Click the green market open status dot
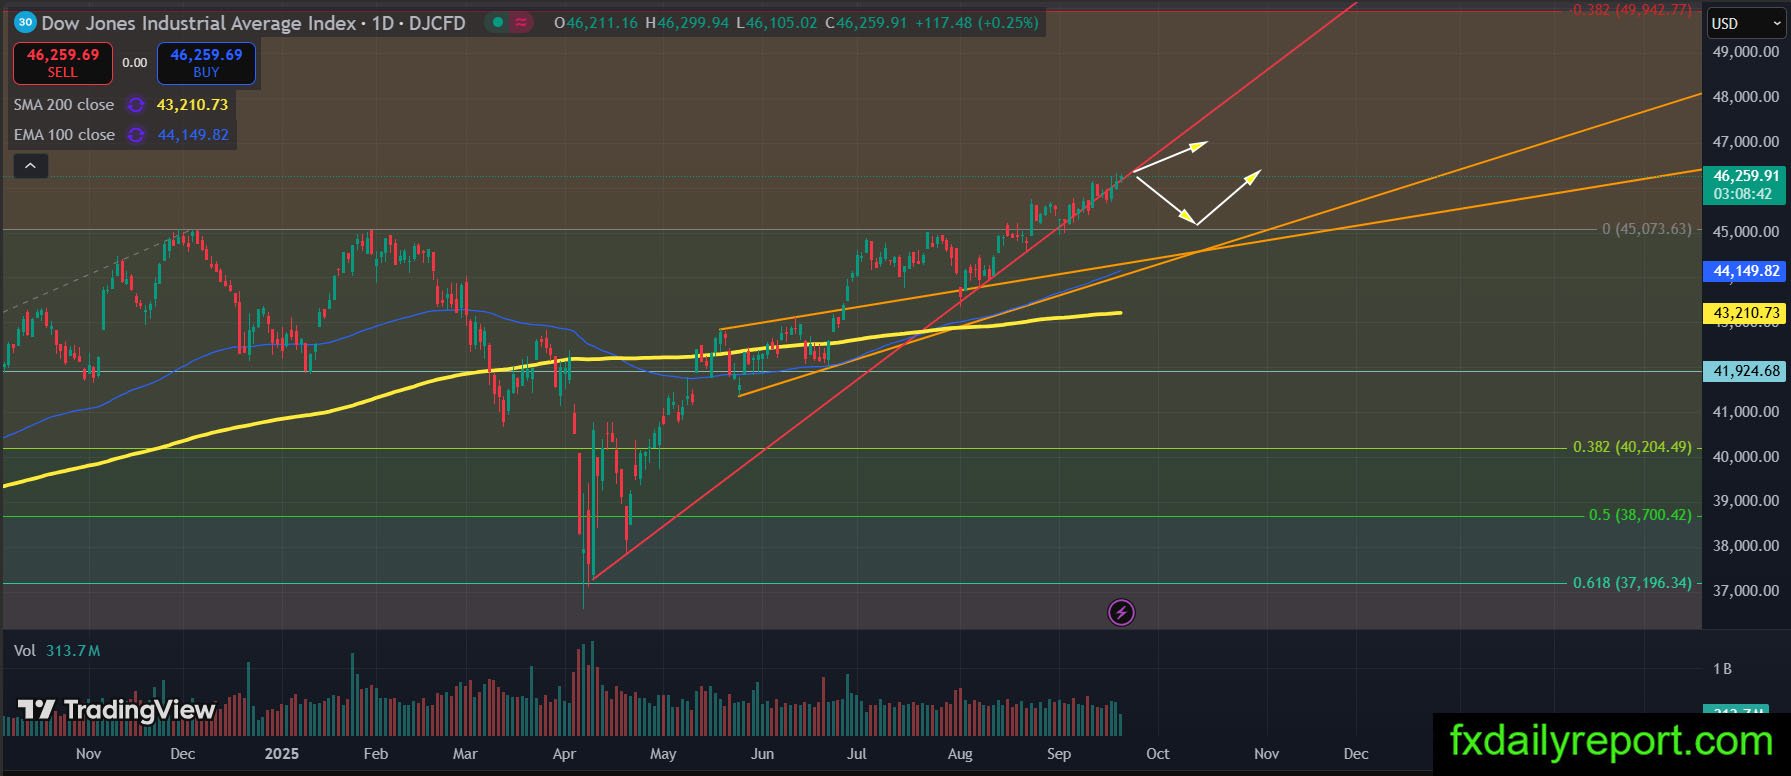1791x776 pixels. click(x=498, y=22)
